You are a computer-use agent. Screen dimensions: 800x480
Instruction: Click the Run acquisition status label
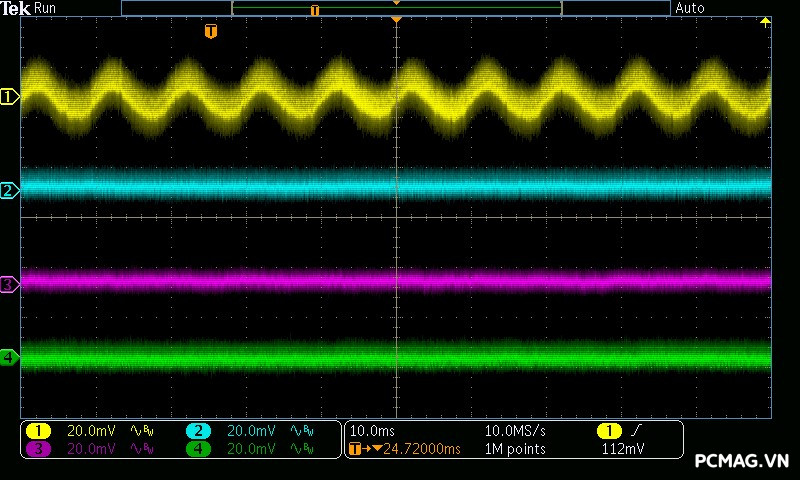45,8
